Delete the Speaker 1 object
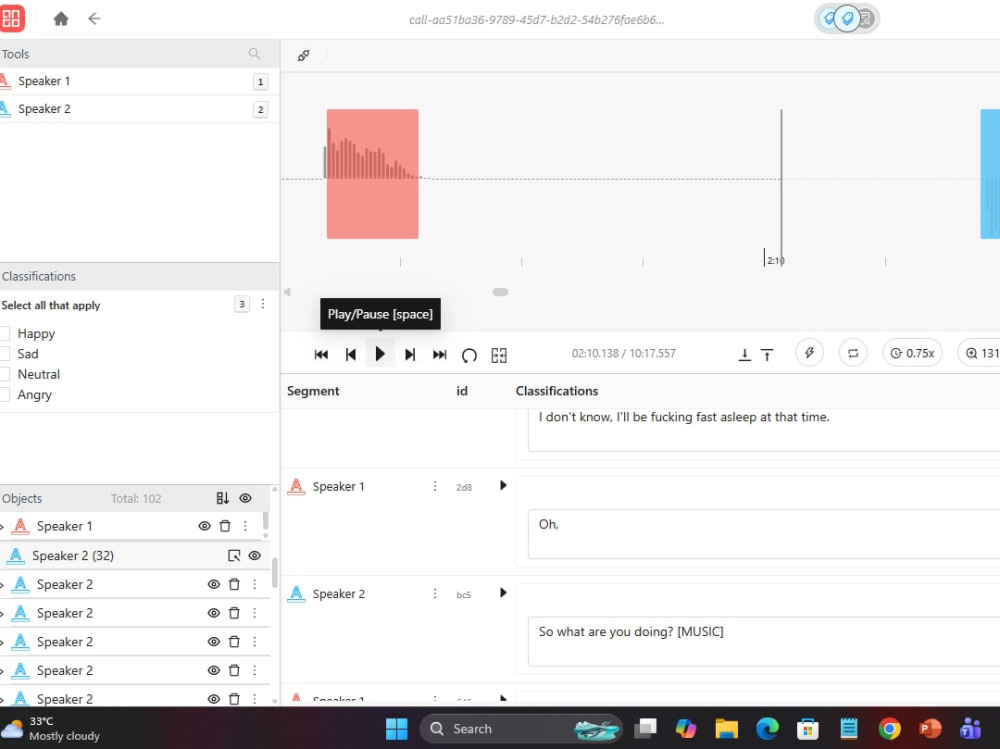Image resolution: width=1000 pixels, height=749 pixels. pos(225,526)
